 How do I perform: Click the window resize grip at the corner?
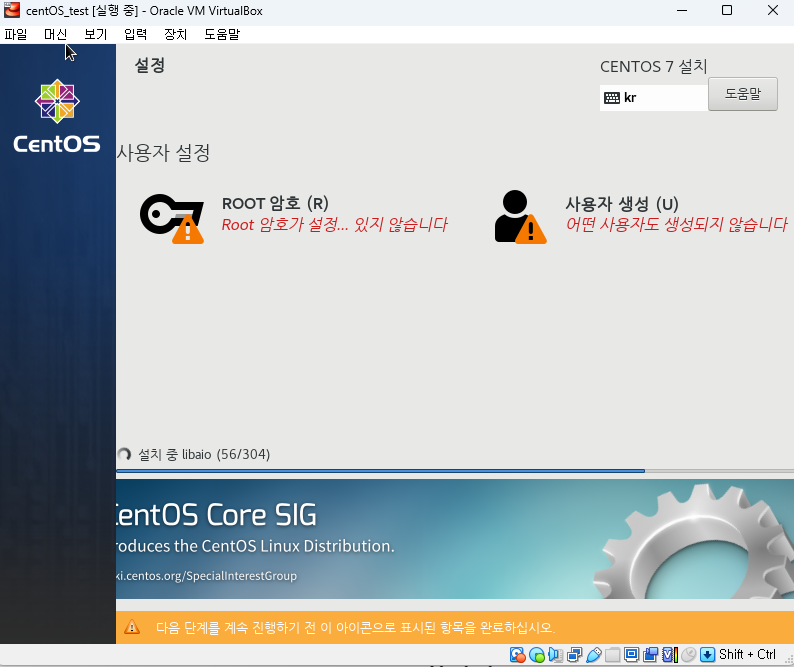788,659
